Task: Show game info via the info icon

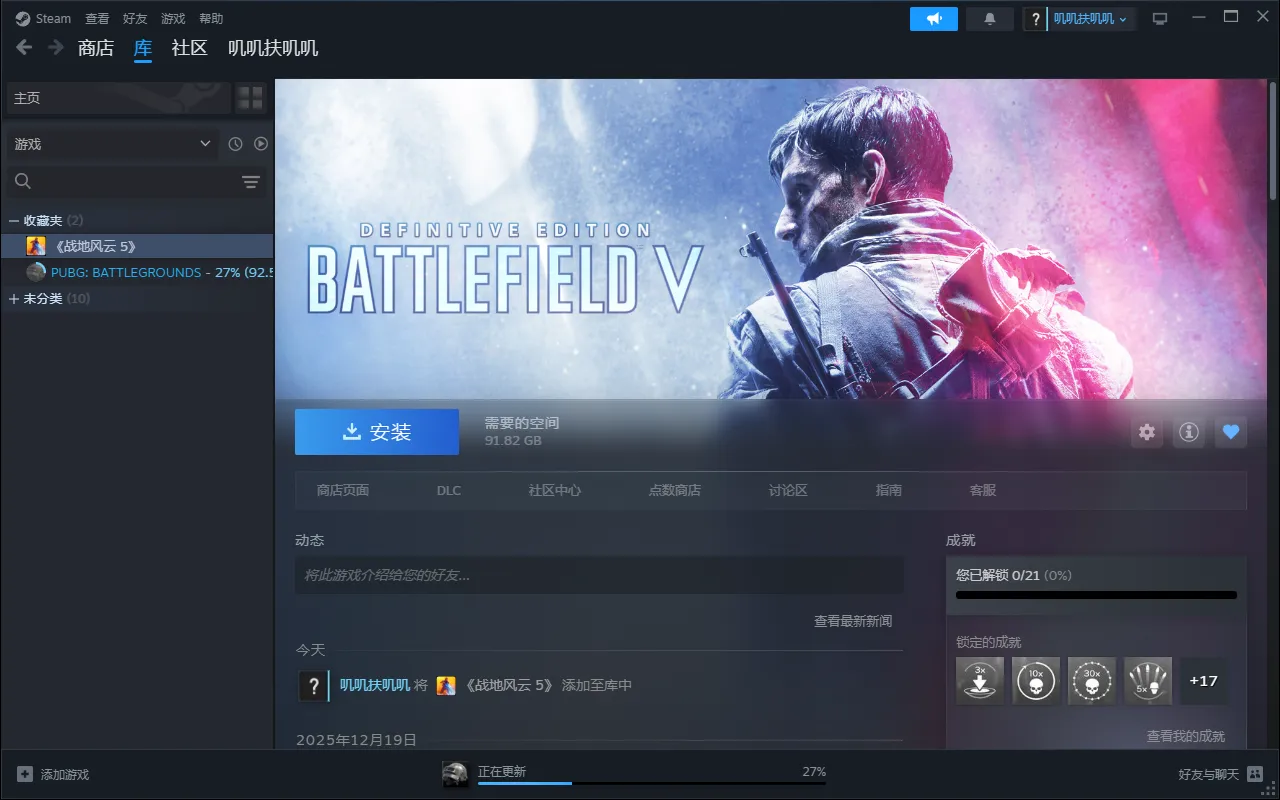Action: tap(1188, 432)
